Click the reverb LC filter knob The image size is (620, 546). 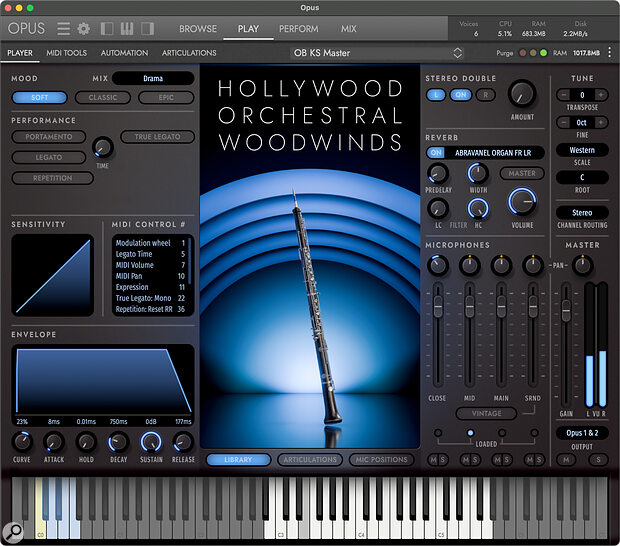pos(438,208)
